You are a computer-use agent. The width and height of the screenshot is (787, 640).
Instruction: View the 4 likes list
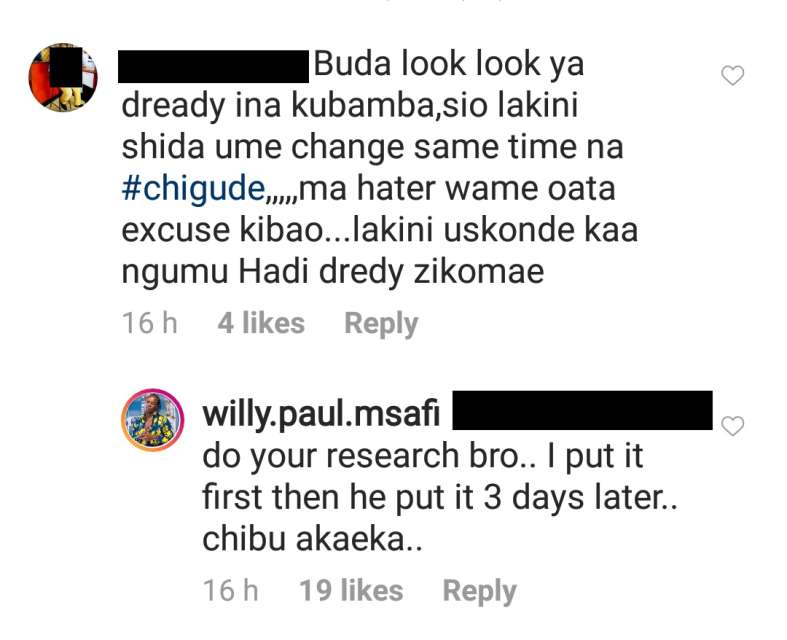tap(261, 323)
